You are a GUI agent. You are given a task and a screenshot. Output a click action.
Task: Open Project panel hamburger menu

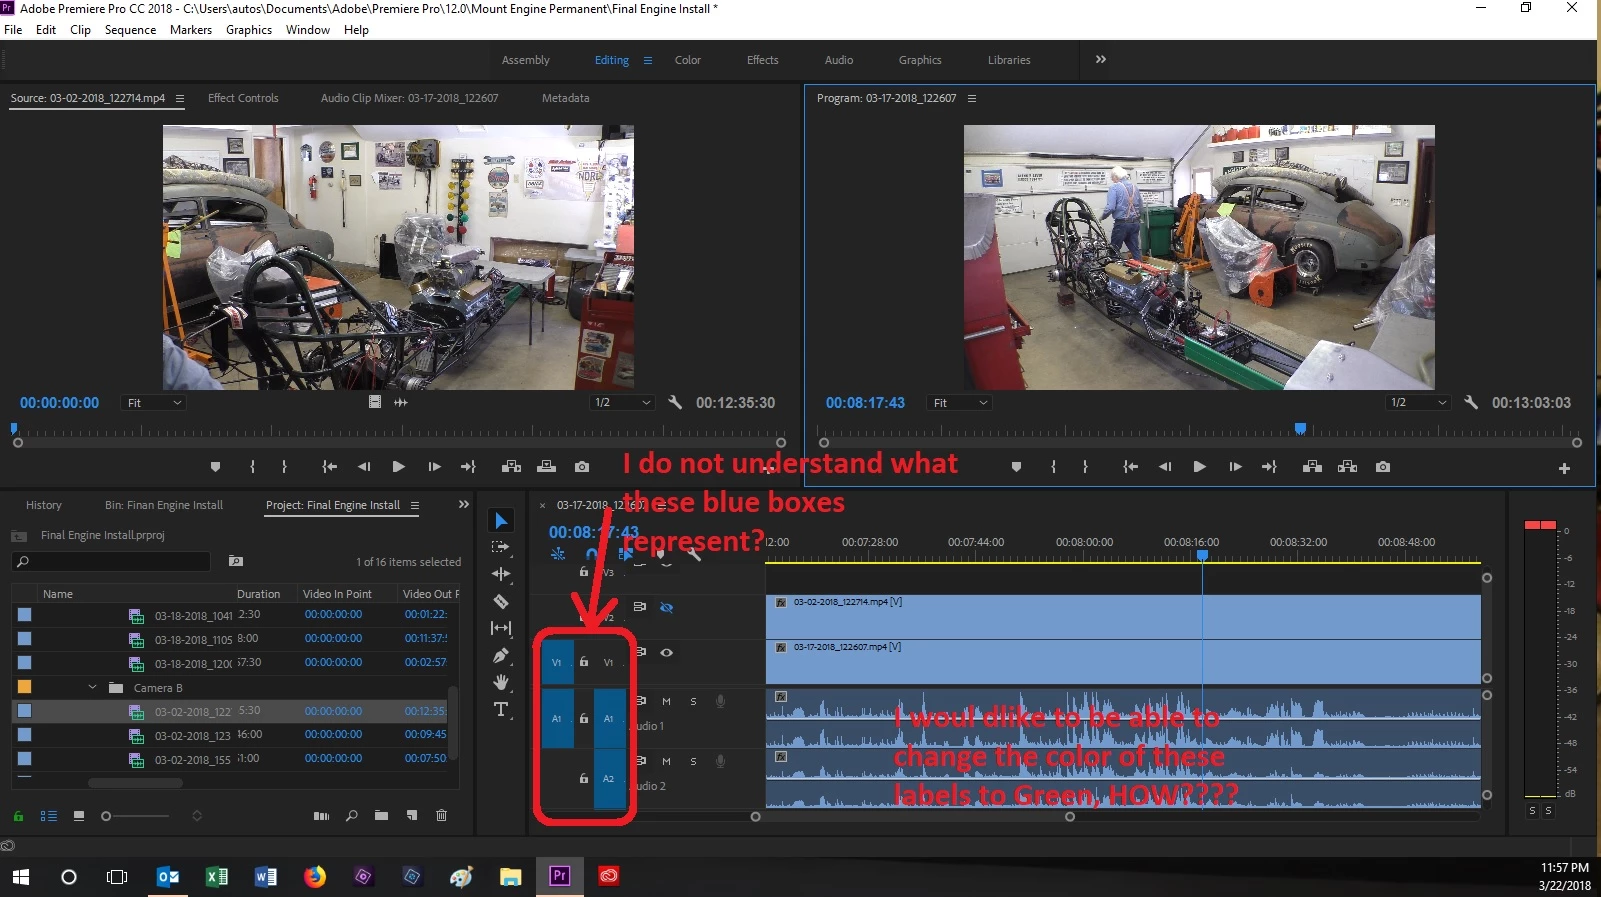[x=415, y=505]
